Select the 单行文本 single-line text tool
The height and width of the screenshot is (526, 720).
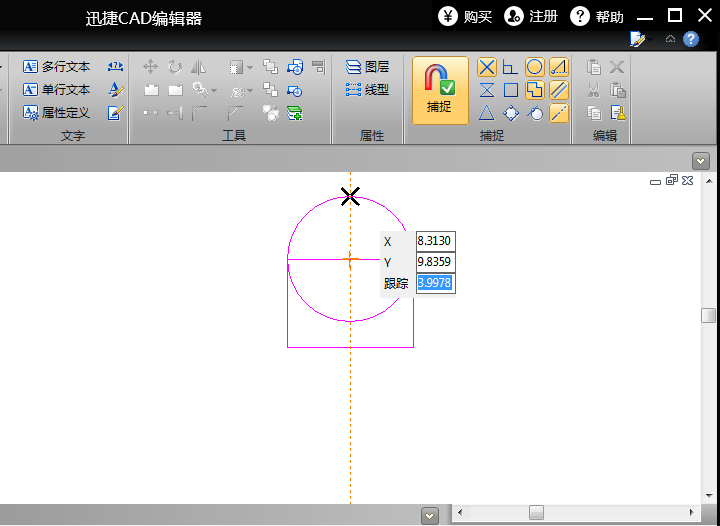click(x=57, y=90)
